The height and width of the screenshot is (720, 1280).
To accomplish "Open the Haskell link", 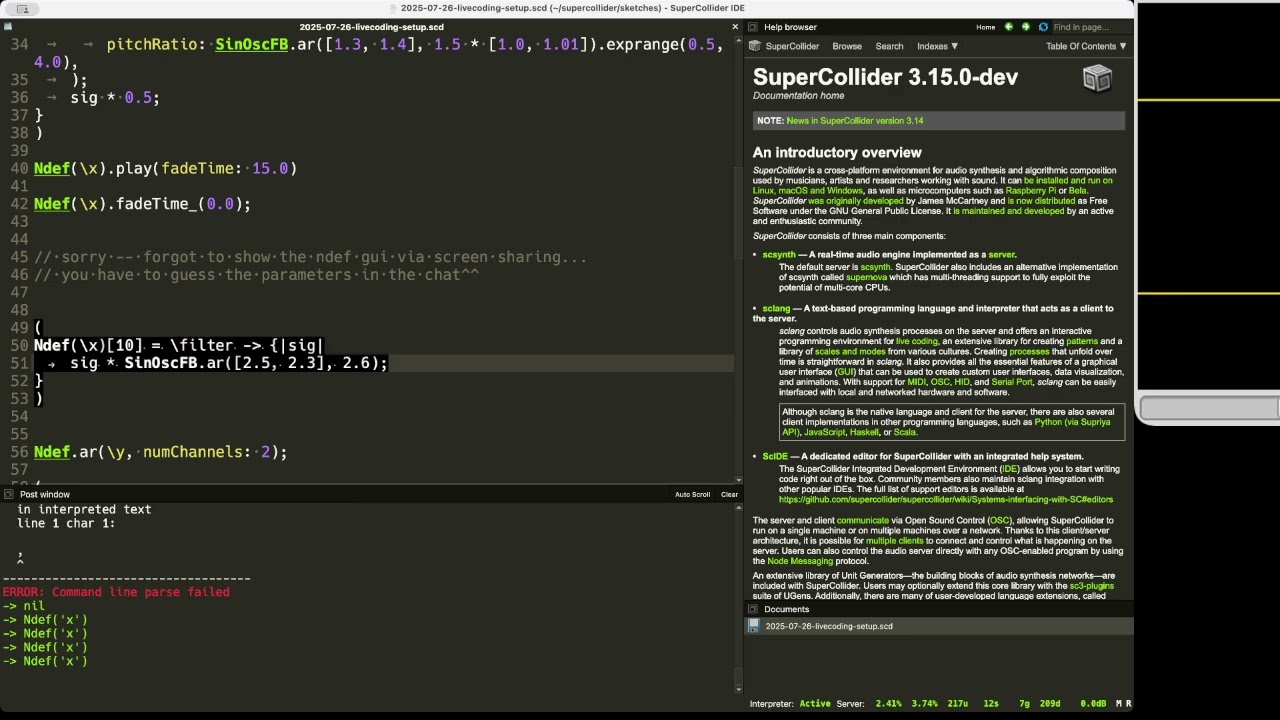I will (864, 432).
